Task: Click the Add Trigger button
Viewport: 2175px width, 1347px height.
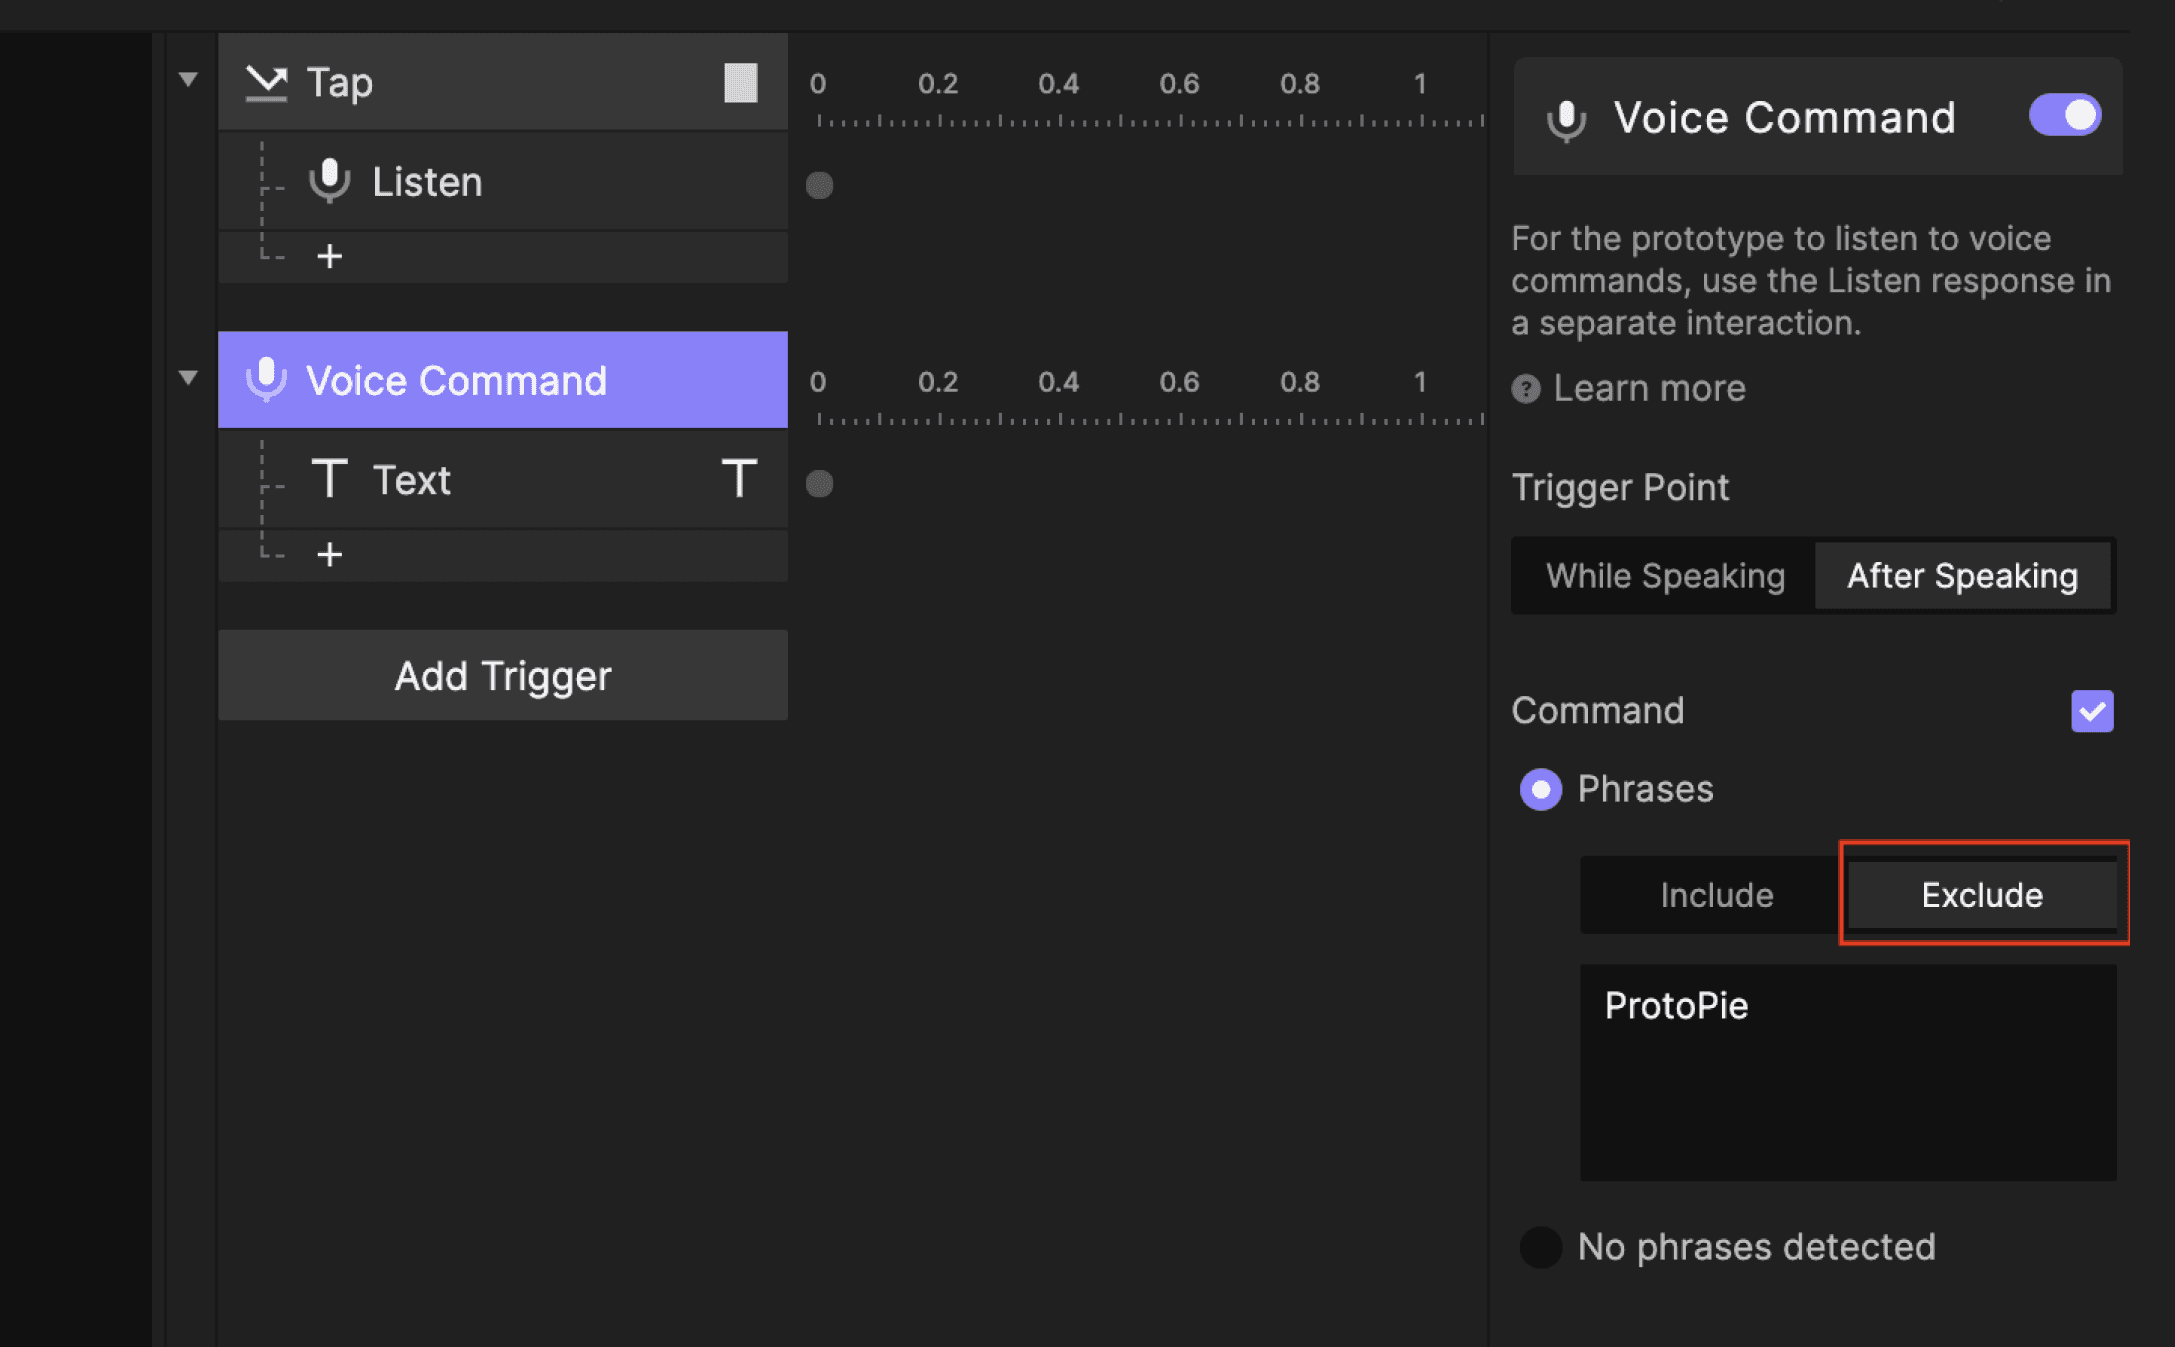Action: tap(502, 675)
